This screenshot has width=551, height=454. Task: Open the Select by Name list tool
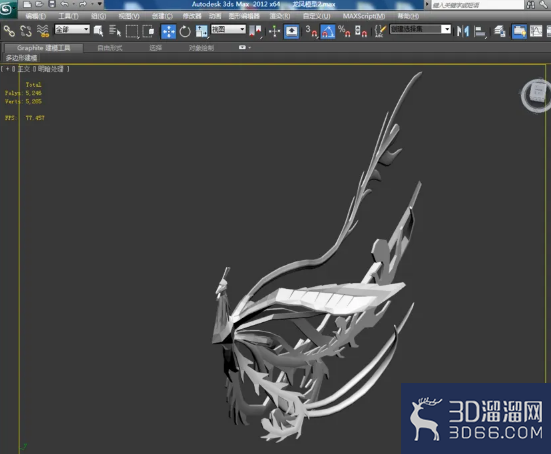point(115,31)
